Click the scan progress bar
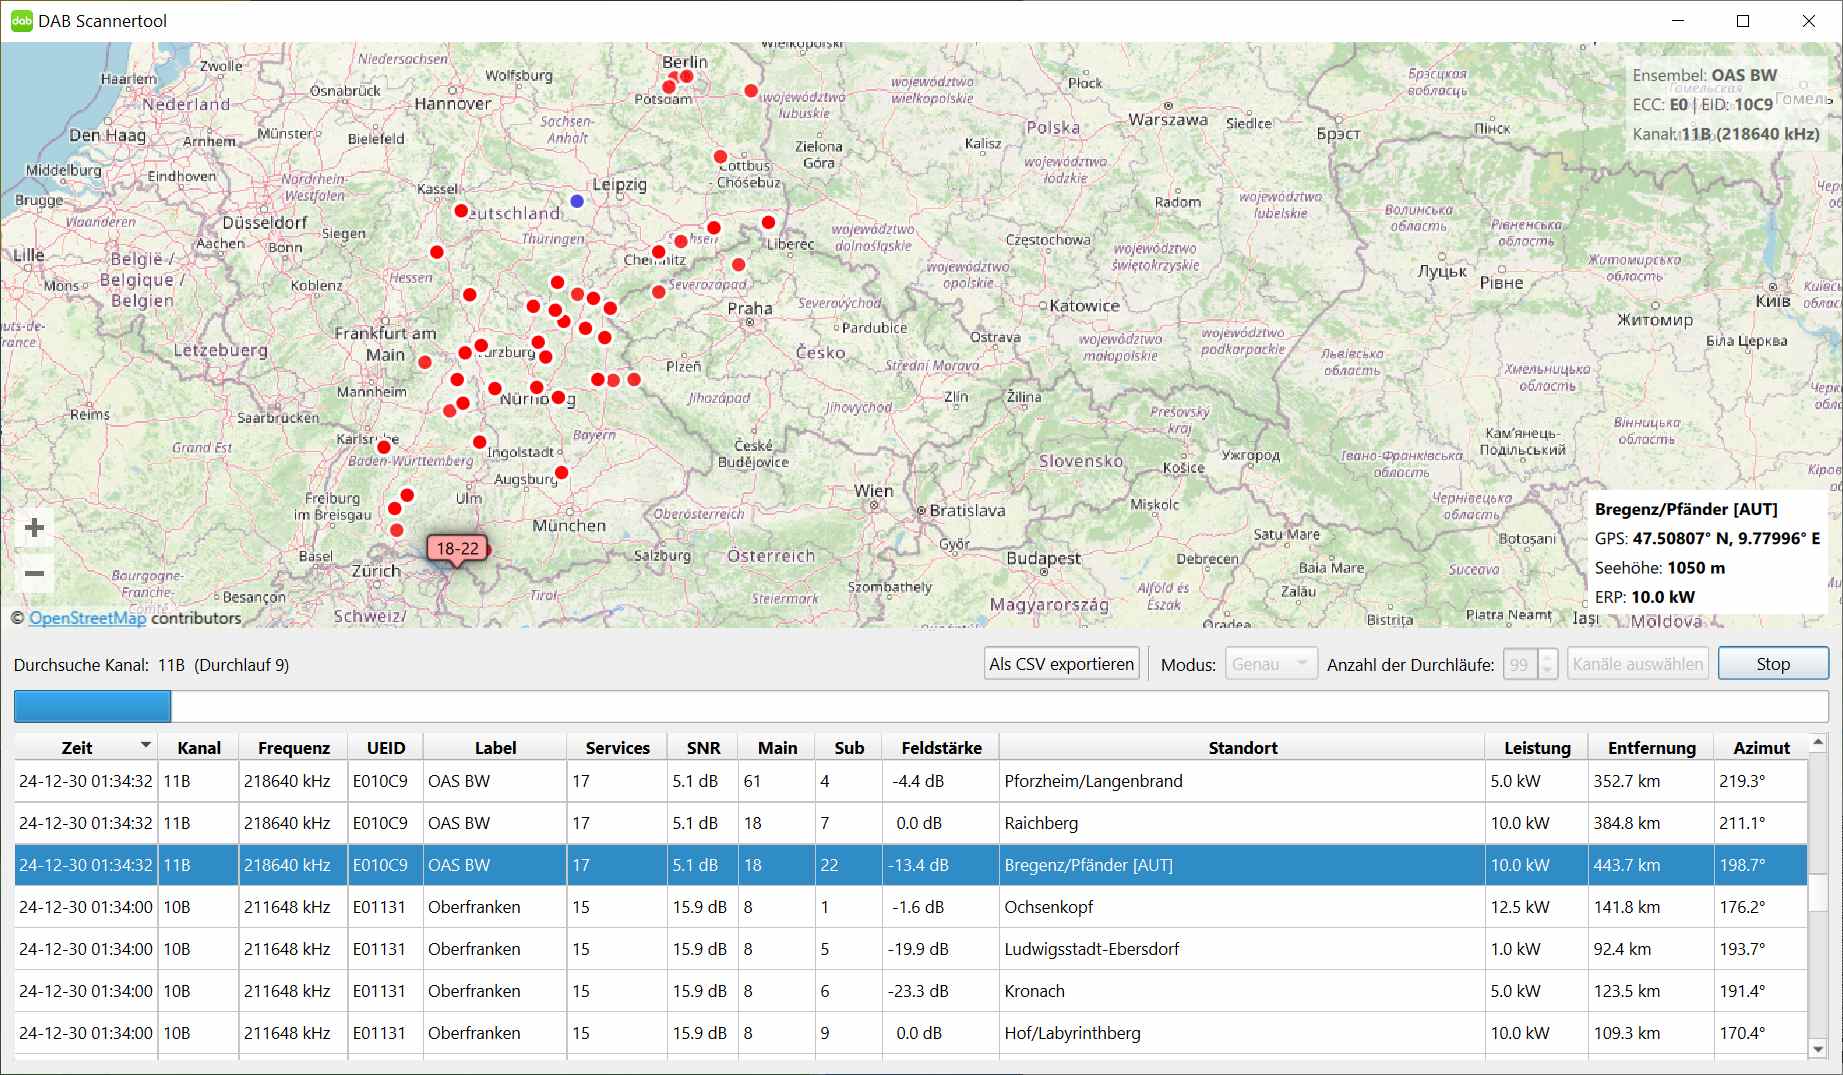The image size is (1843, 1075). [920, 706]
